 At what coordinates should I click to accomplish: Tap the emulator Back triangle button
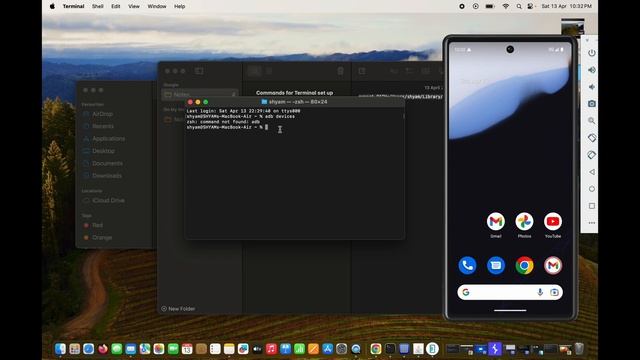[x=591, y=172]
